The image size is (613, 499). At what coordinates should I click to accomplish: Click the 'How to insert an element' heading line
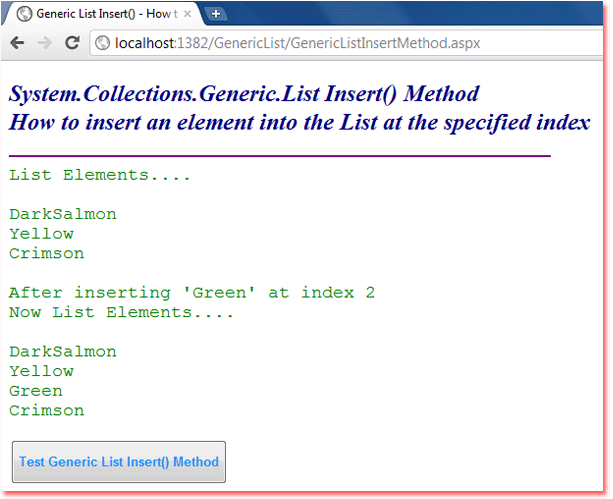point(298,122)
